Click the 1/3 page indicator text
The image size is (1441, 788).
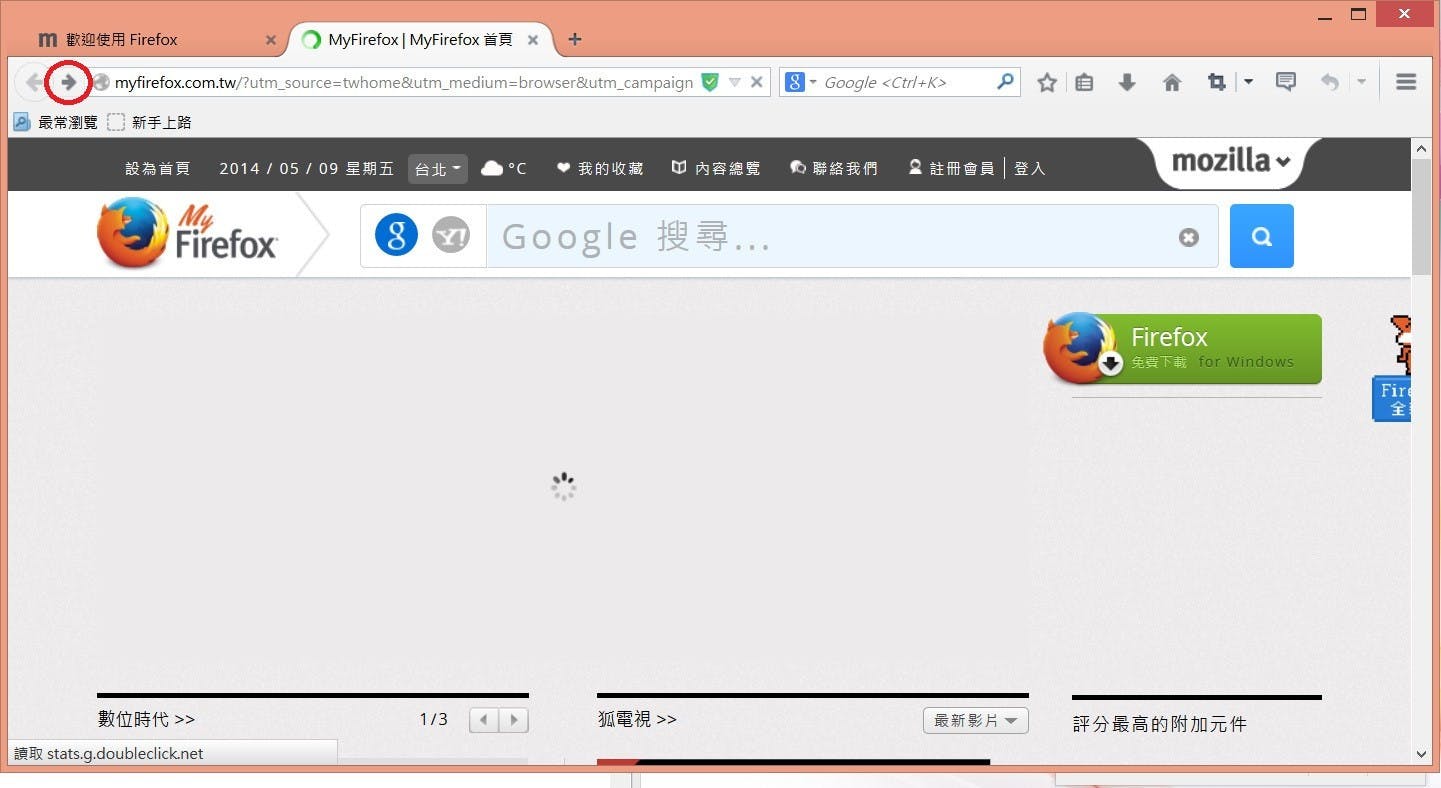pos(433,719)
